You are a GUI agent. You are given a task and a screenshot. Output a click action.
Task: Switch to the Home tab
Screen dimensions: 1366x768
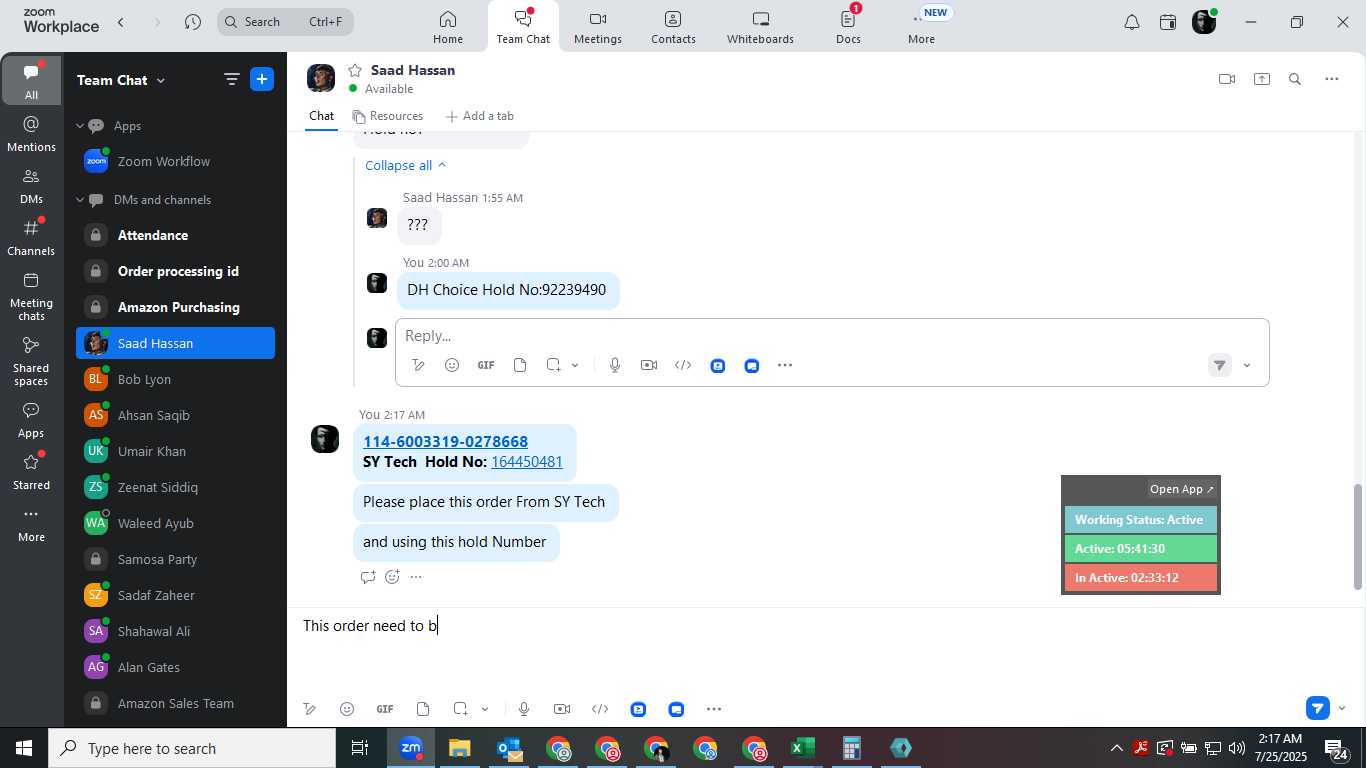point(448,27)
